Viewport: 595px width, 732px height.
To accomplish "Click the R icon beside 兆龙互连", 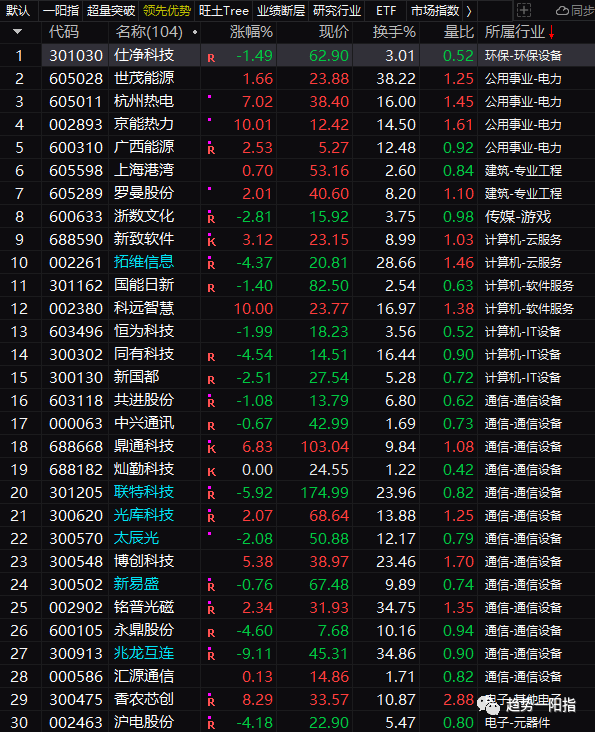I will [x=211, y=656].
